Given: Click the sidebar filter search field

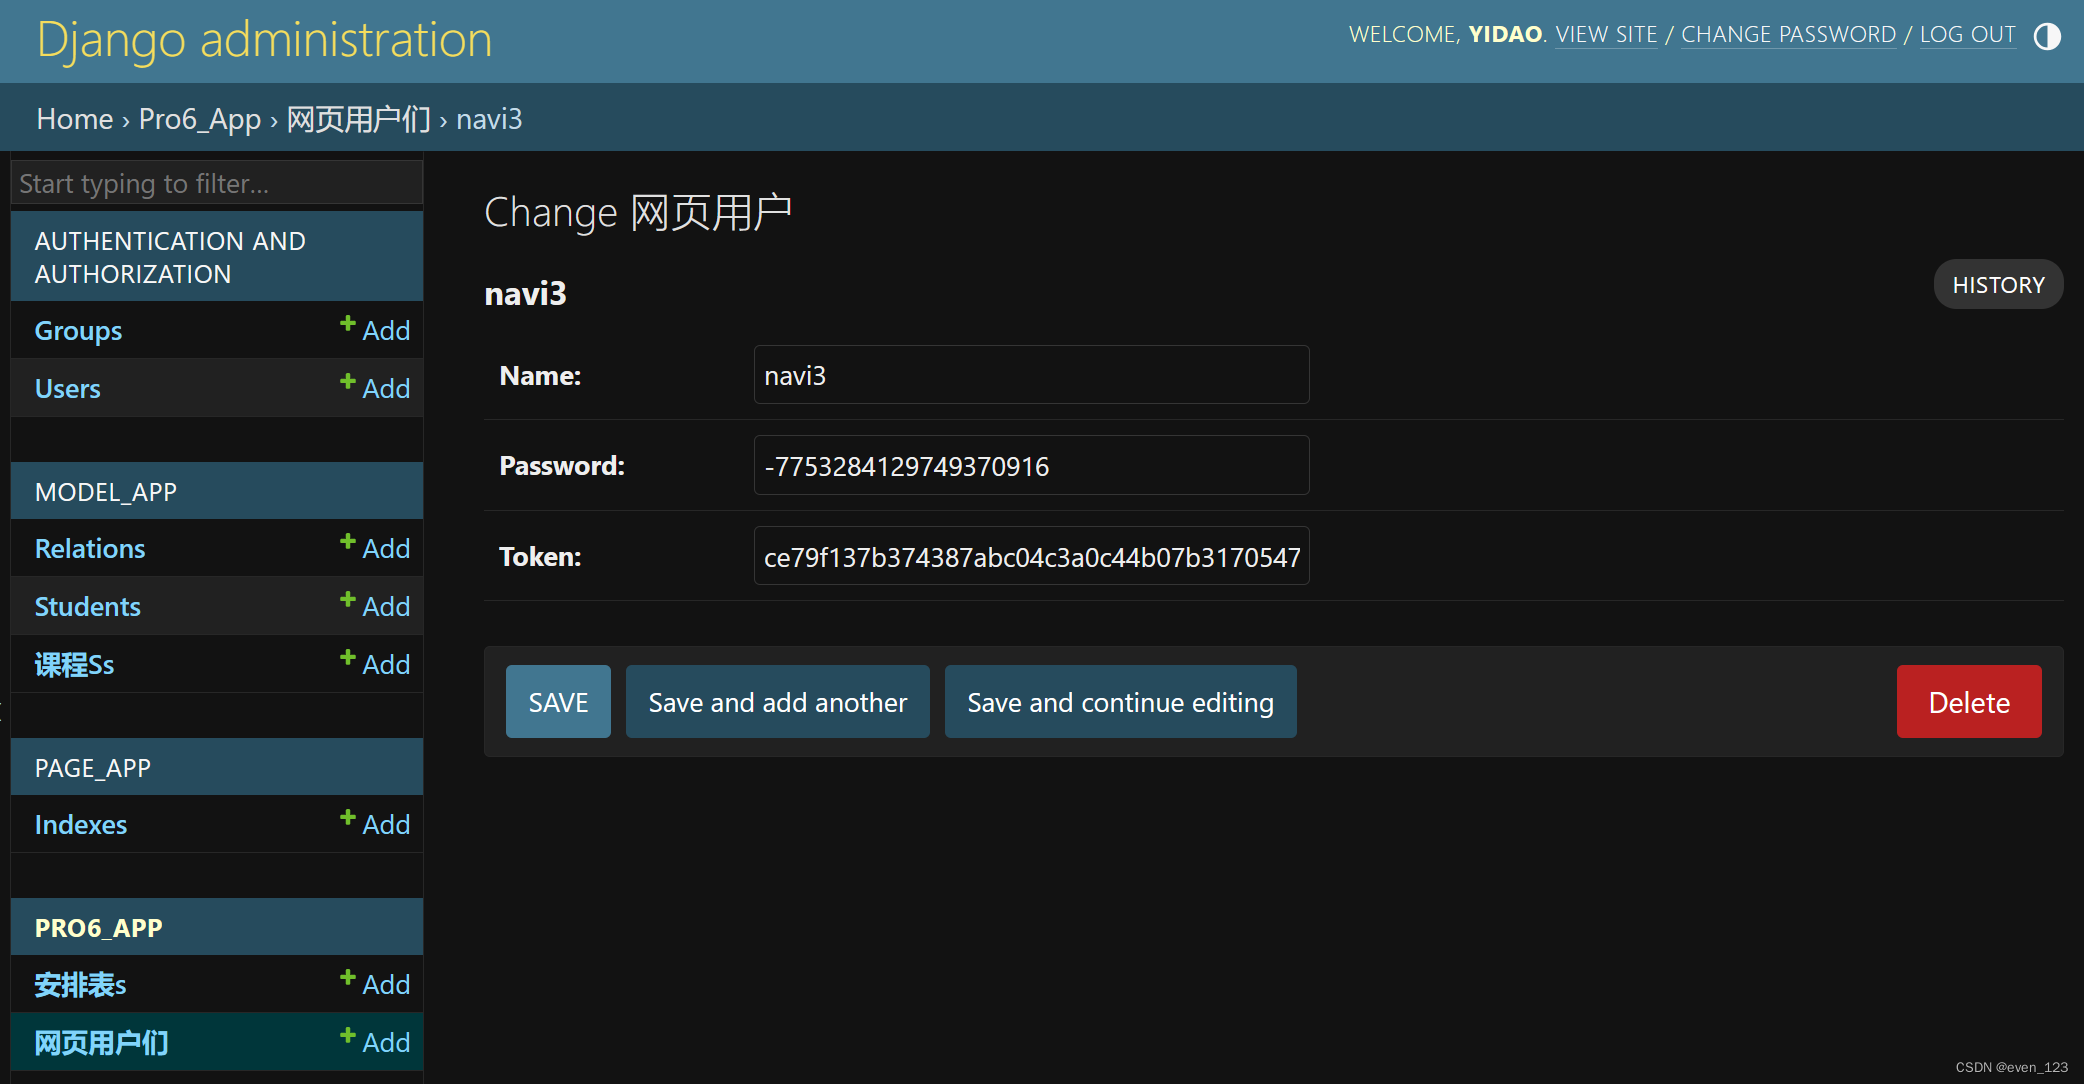Looking at the screenshot, I should pyautogui.click(x=216, y=183).
